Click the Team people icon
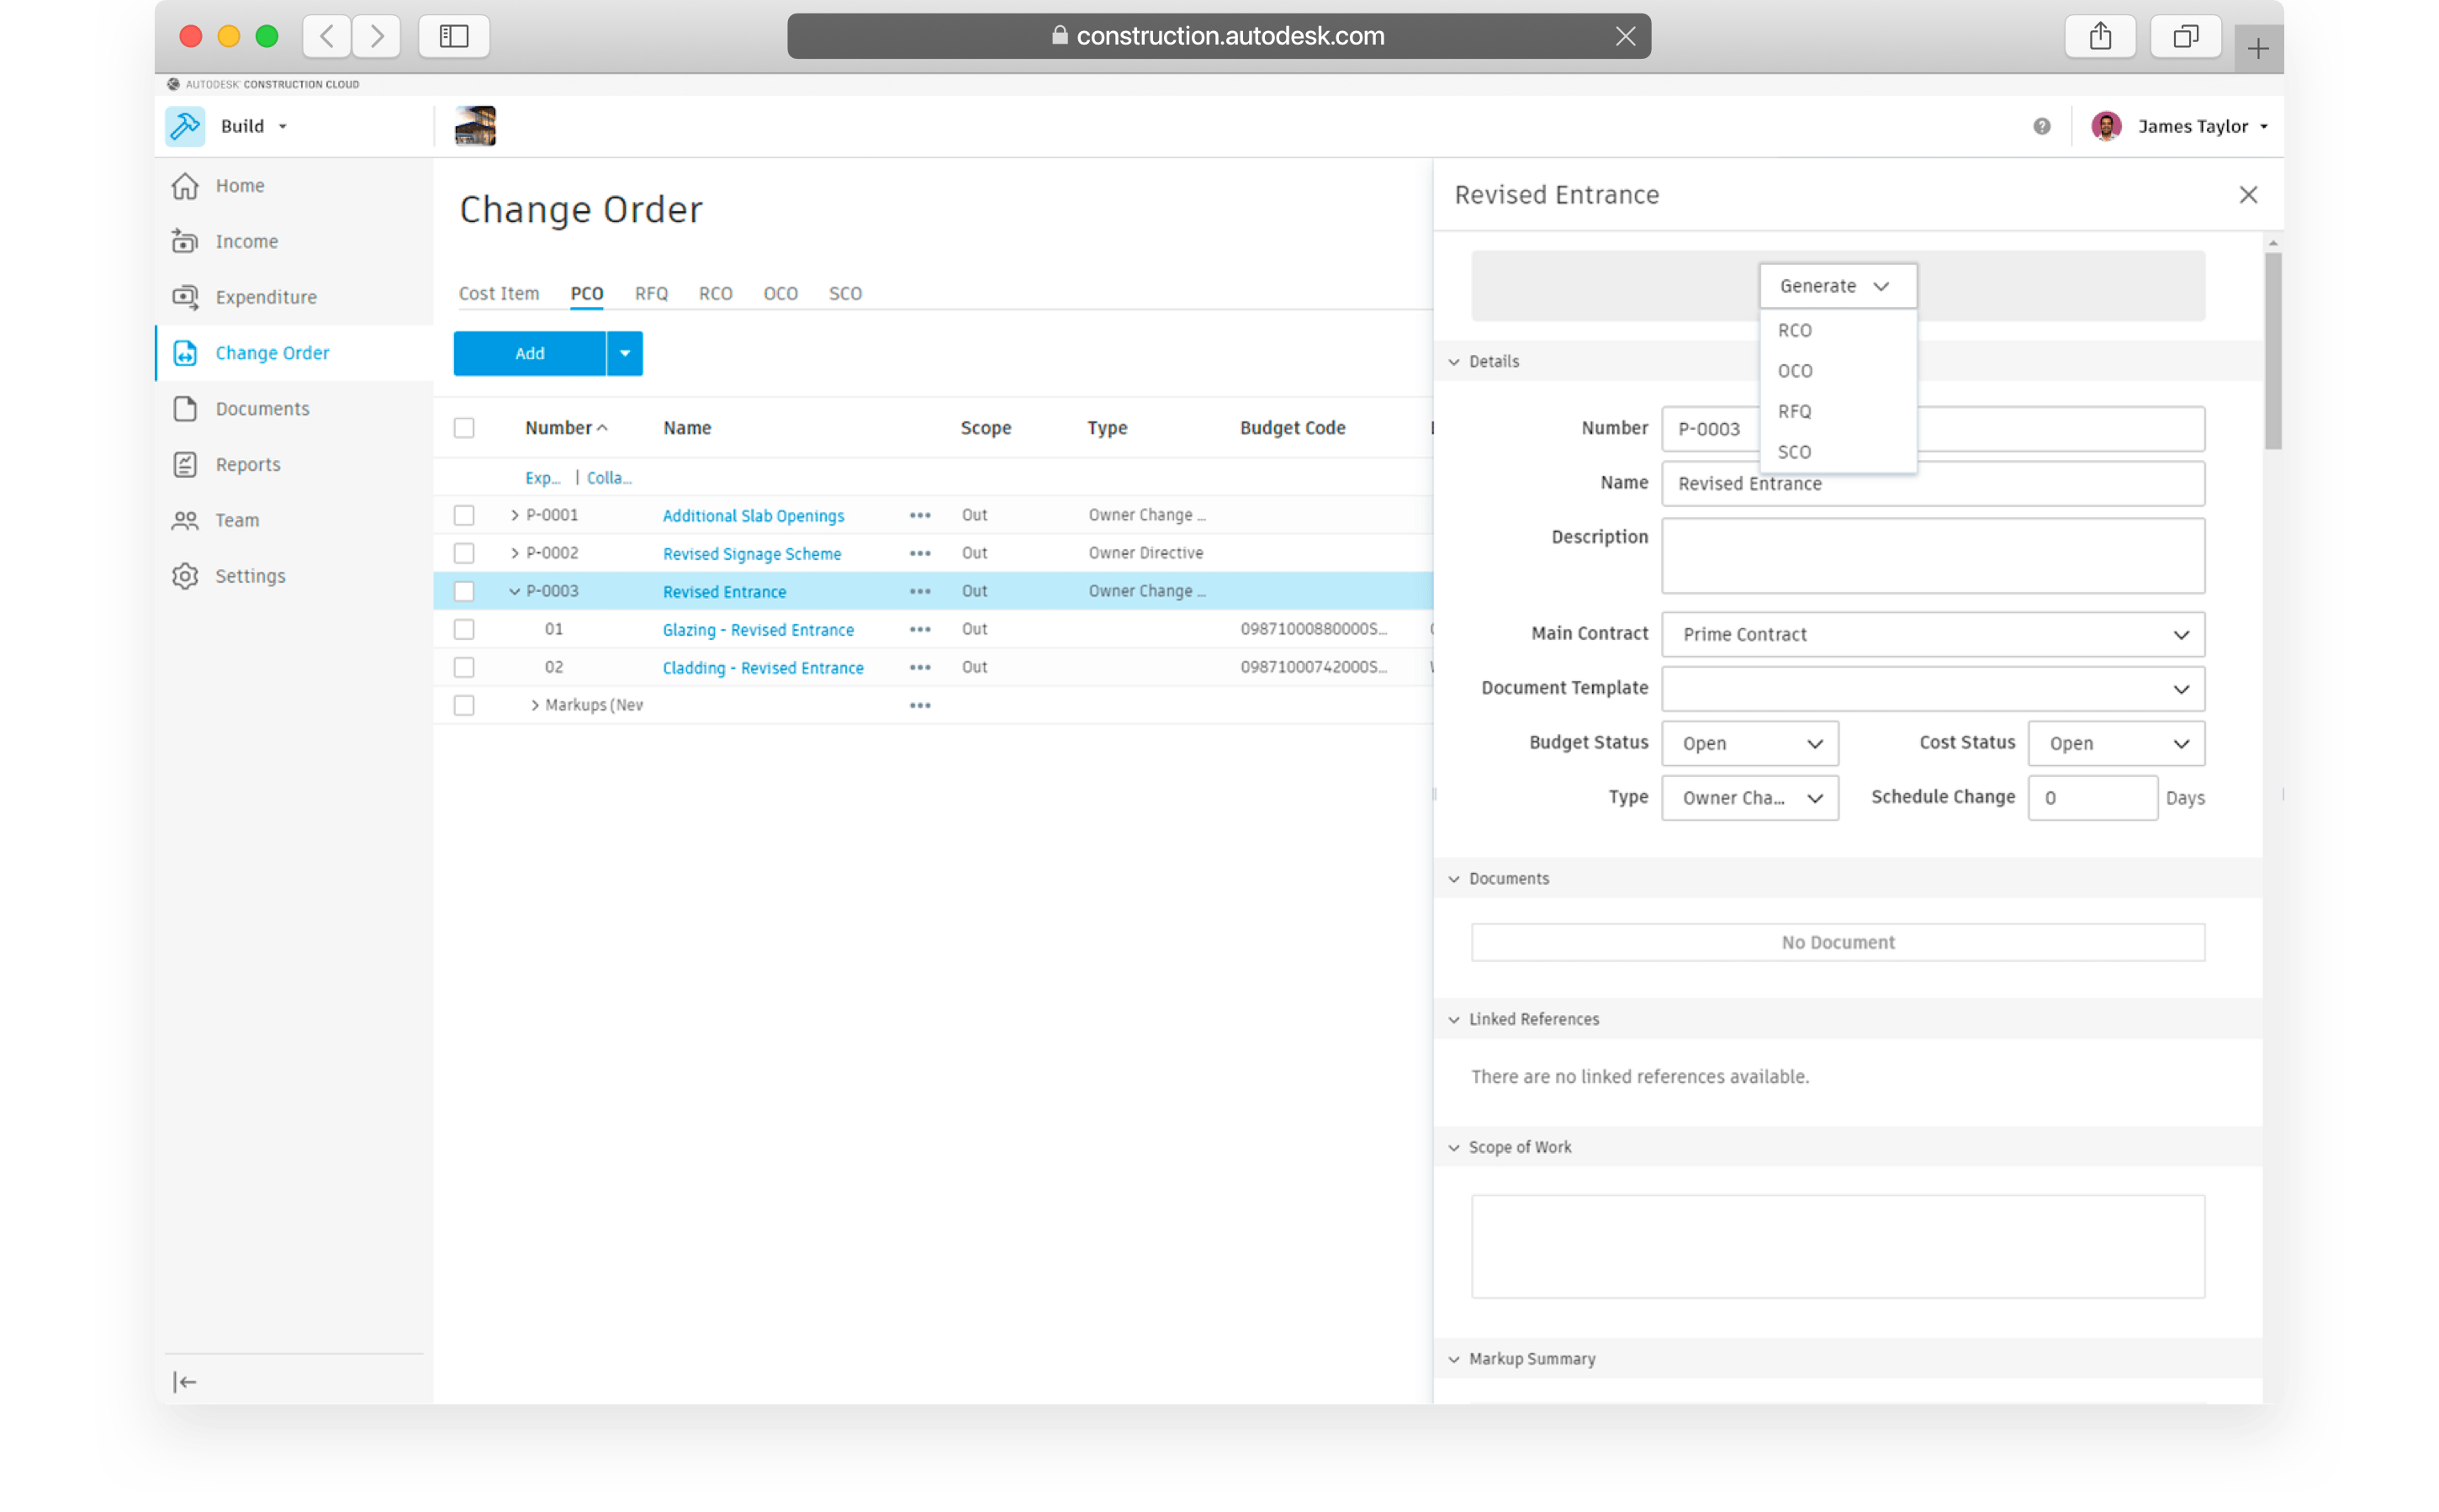 185,520
